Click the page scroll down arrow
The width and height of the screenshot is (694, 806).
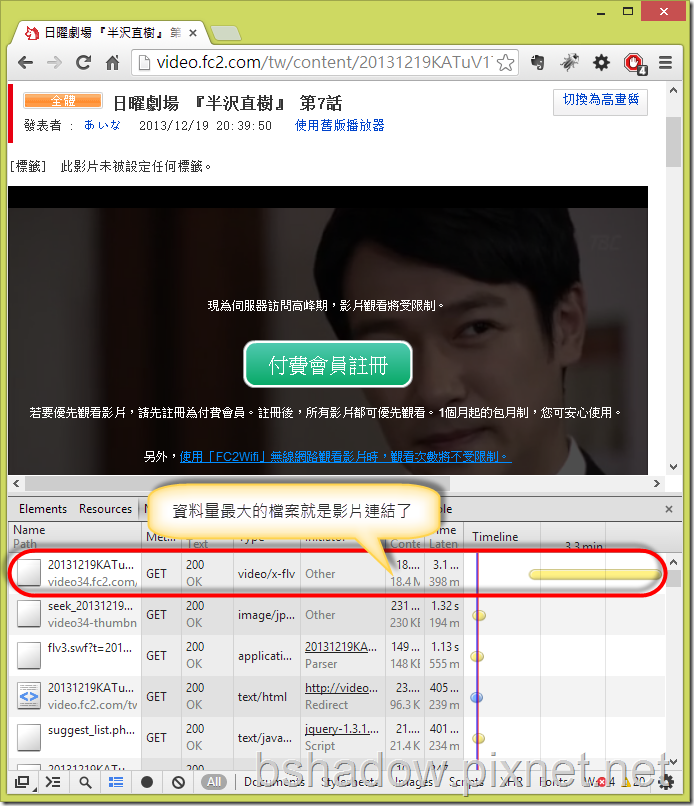click(x=673, y=467)
